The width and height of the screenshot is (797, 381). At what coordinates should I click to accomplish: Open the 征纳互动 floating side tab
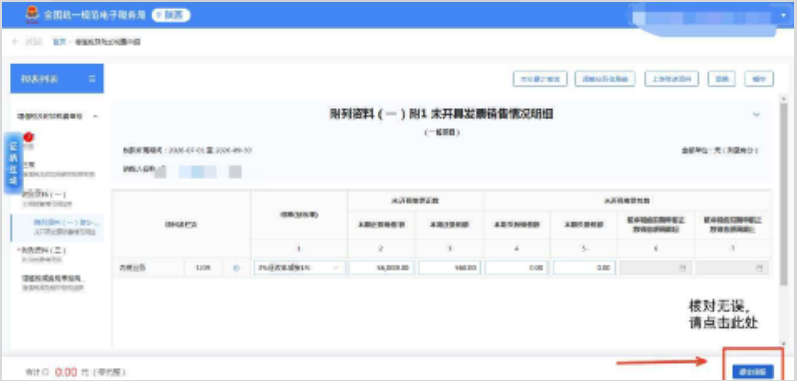(14, 163)
